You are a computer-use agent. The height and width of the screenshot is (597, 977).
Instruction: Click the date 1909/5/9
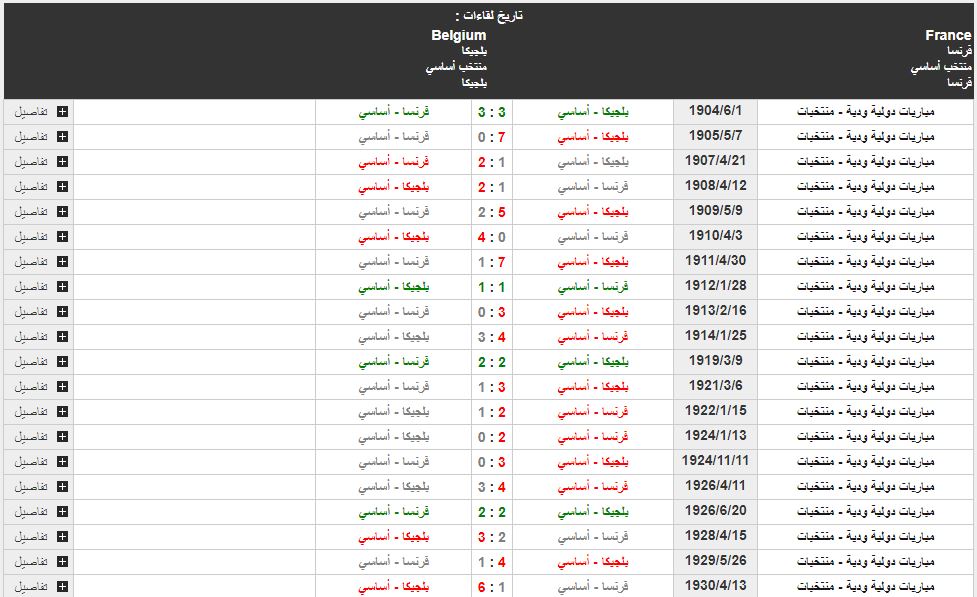pyautogui.click(x=715, y=210)
